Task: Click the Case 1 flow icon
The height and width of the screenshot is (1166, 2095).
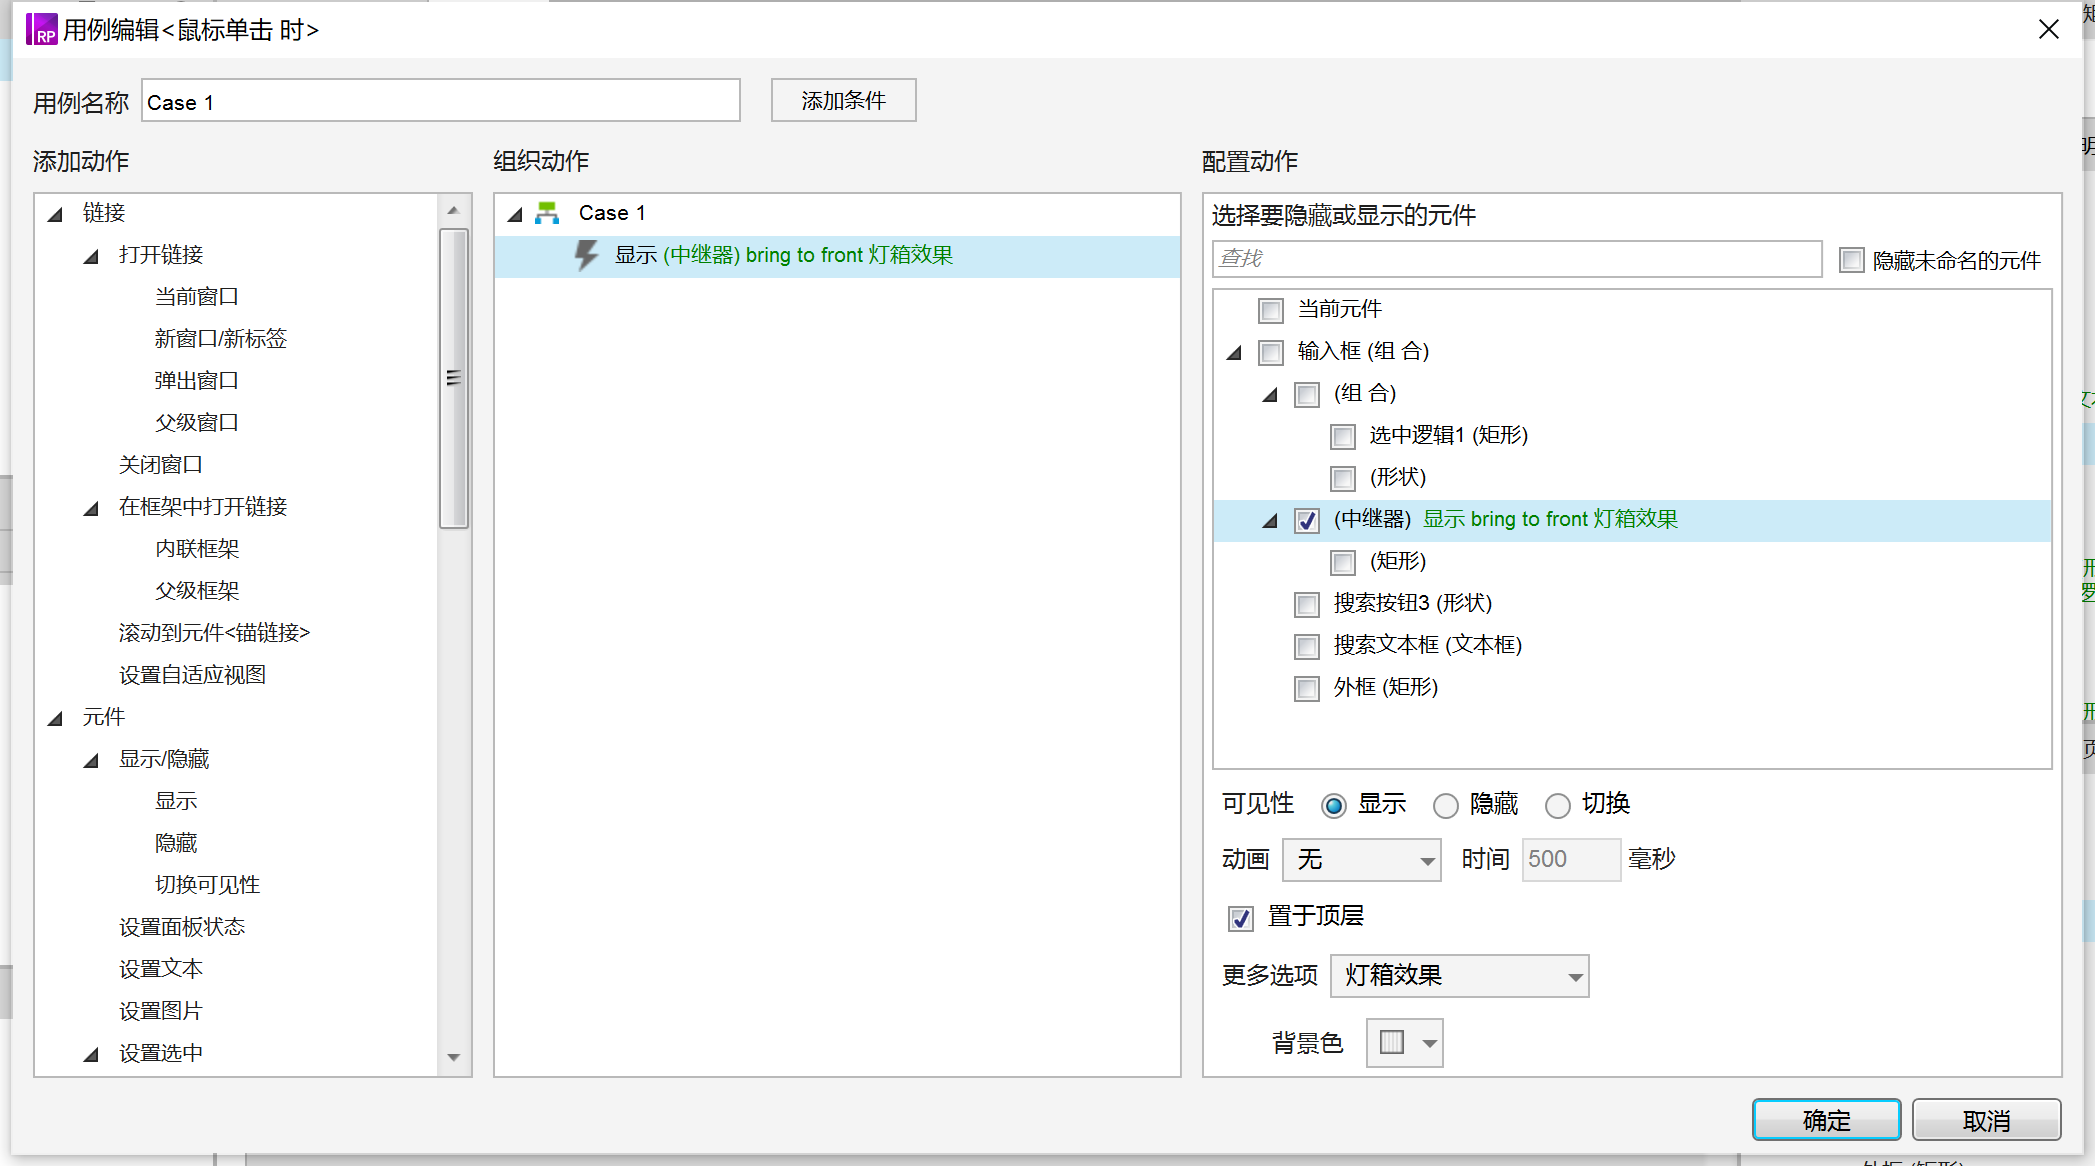Action: pyautogui.click(x=547, y=213)
